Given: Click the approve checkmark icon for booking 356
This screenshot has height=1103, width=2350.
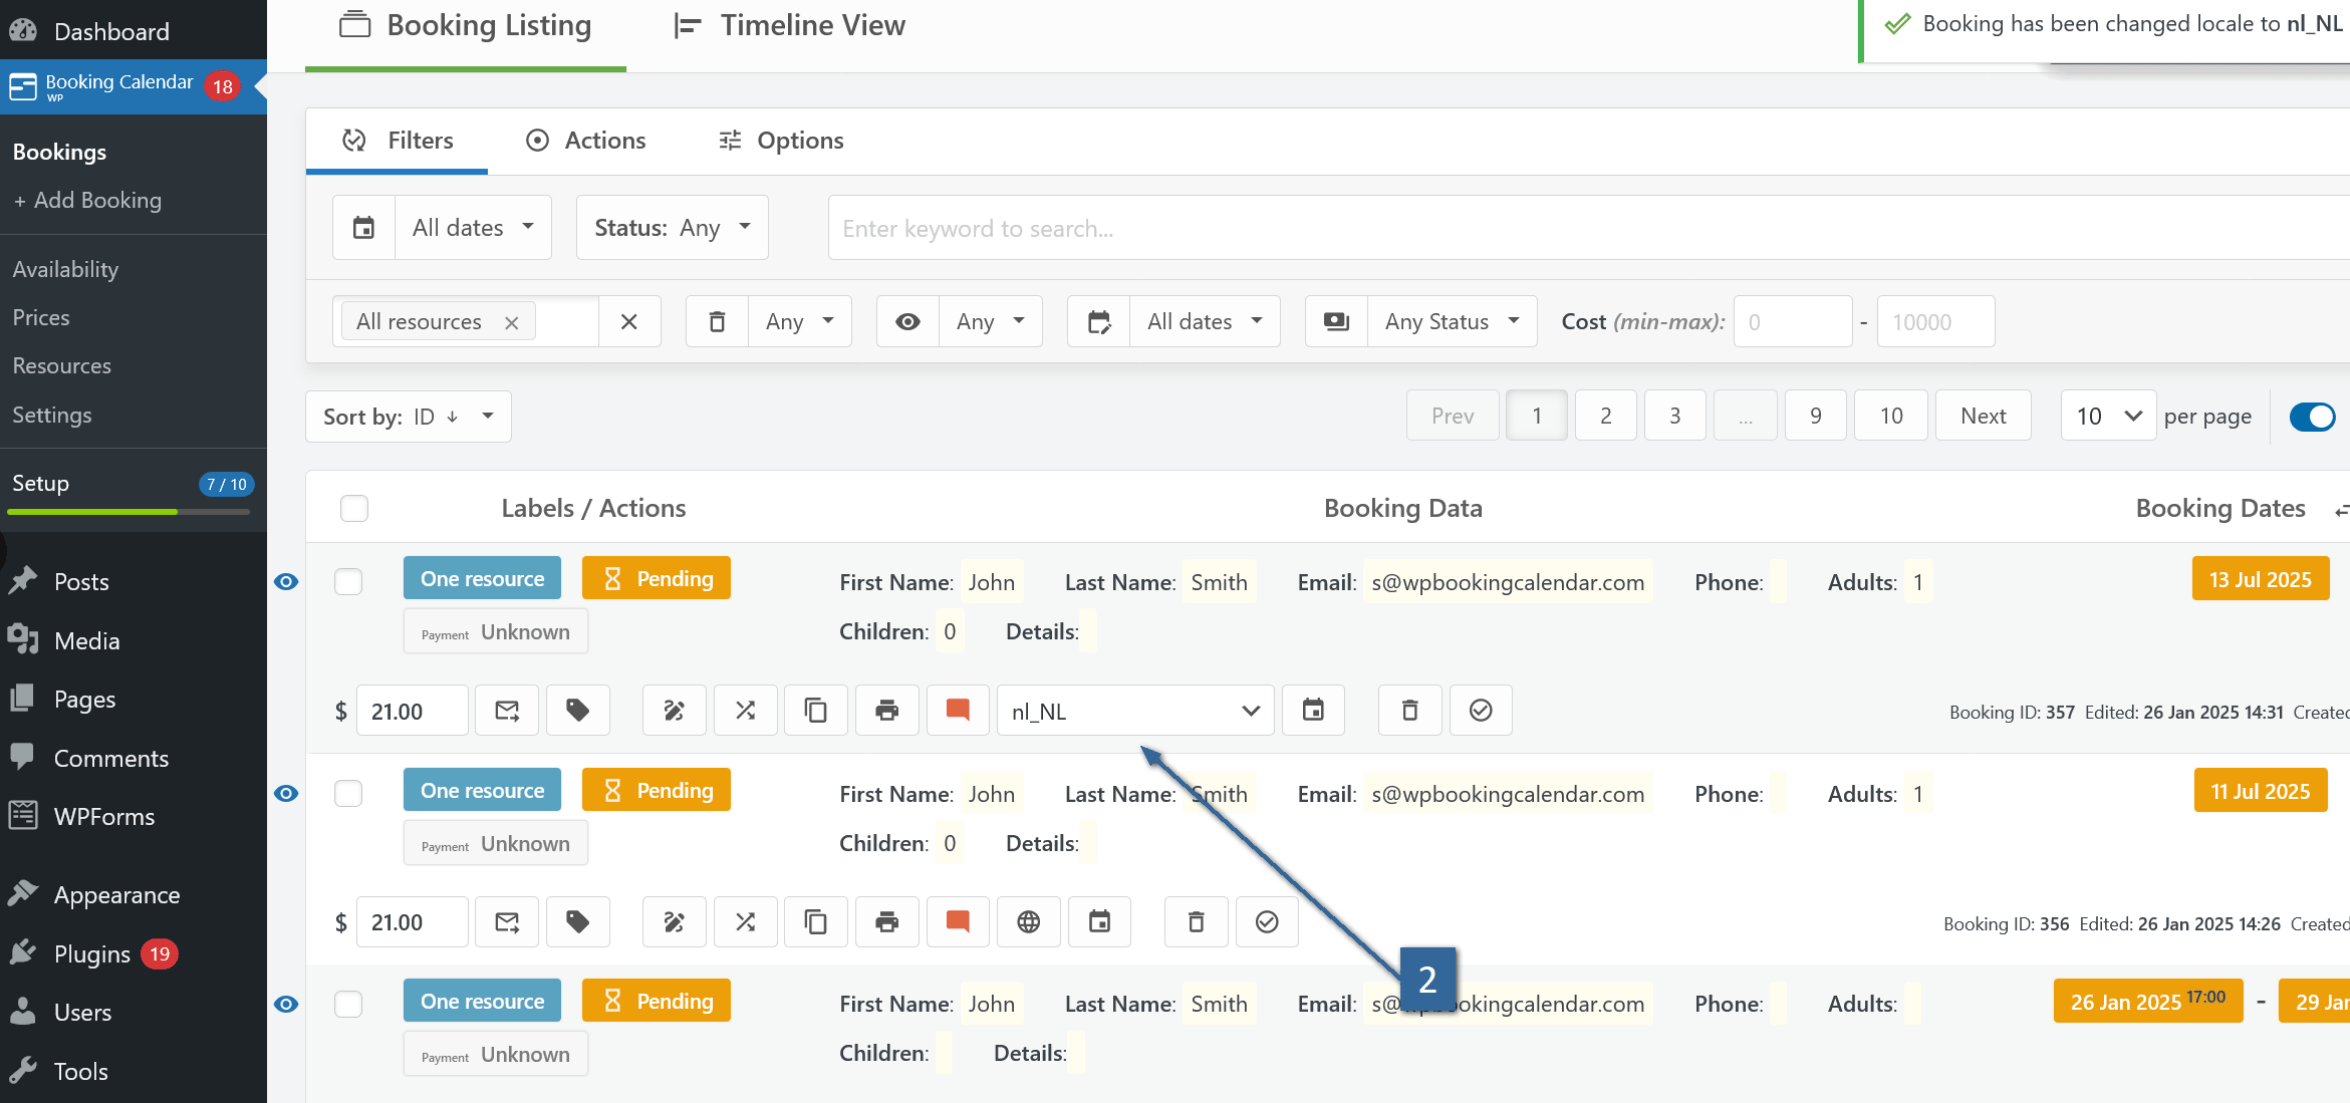Looking at the screenshot, I should click(x=1266, y=922).
